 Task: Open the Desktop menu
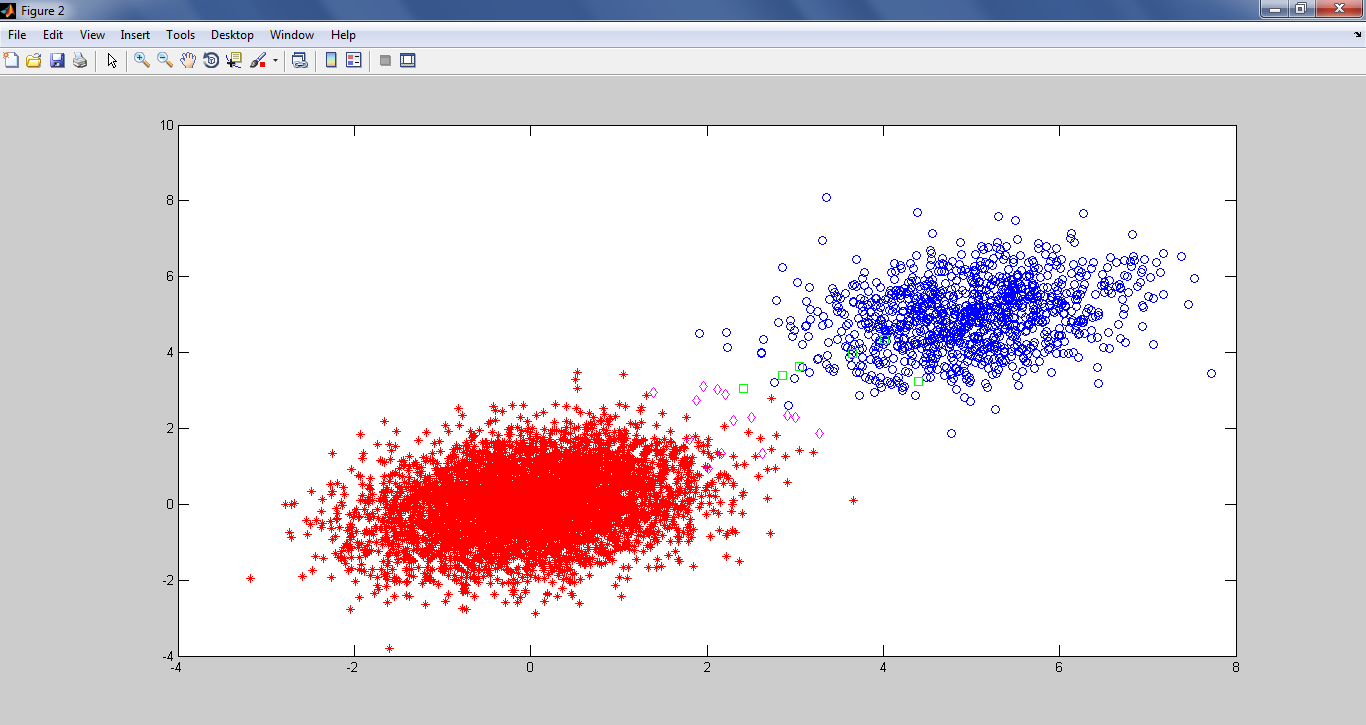pyautogui.click(x=232, y=35)
